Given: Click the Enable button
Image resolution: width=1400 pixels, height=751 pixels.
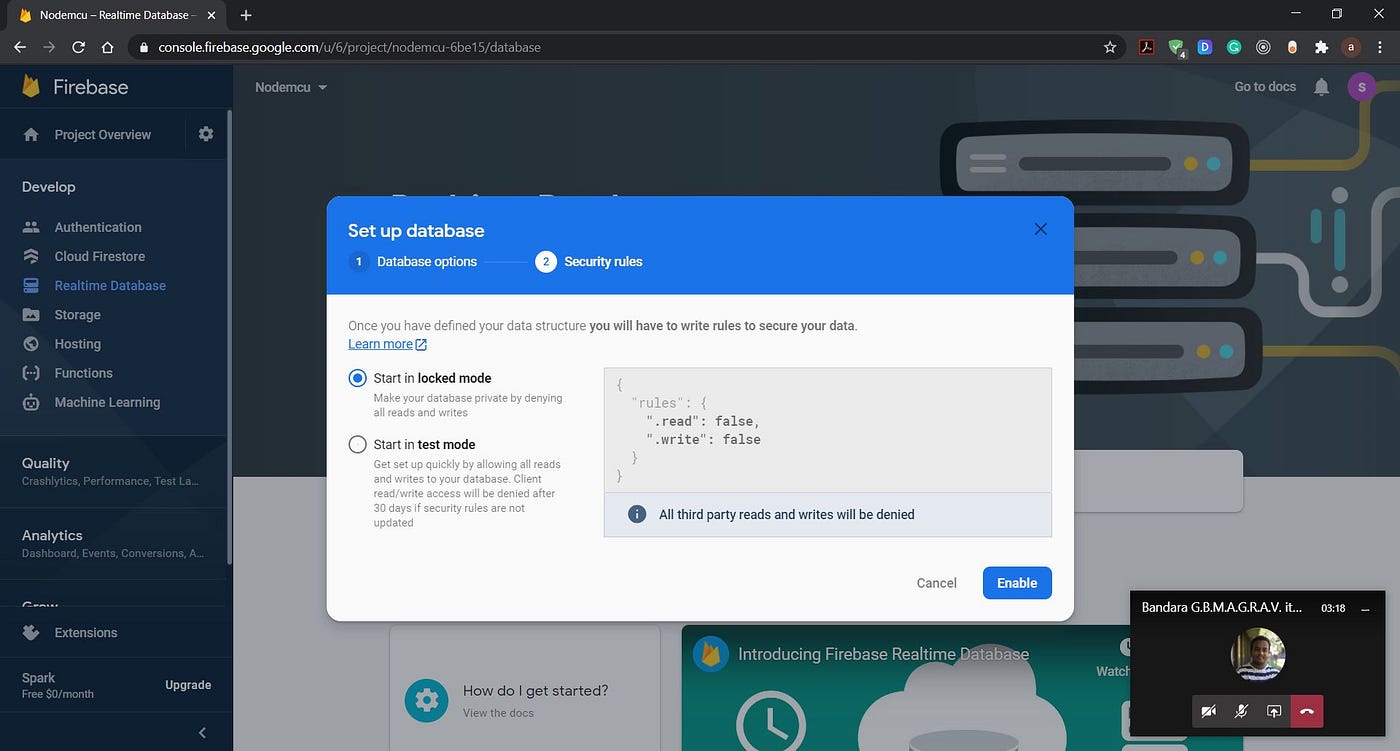Looking at the screenshot, I should 1017,583.
